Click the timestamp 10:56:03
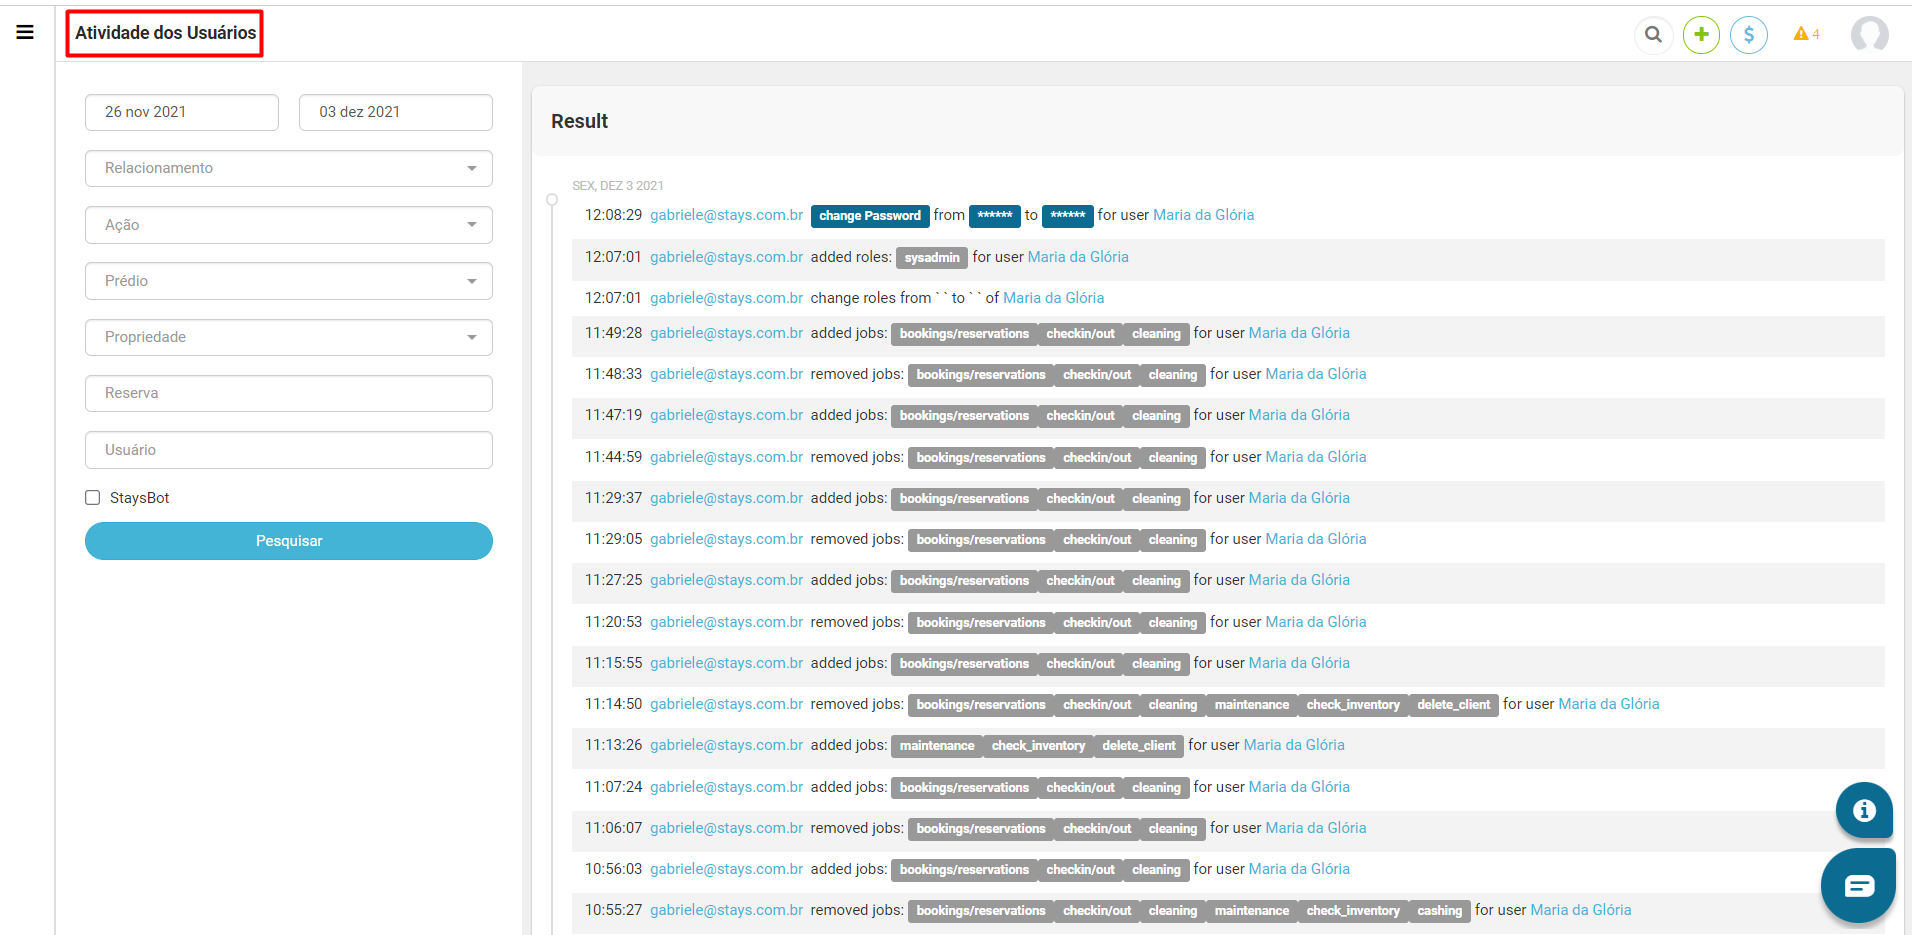1912x935 pixels. 614,869
